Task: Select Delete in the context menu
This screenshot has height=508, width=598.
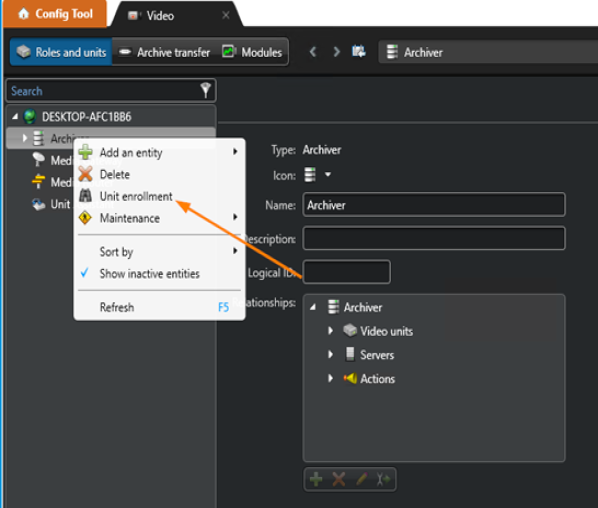Action: tap(114, 174)
